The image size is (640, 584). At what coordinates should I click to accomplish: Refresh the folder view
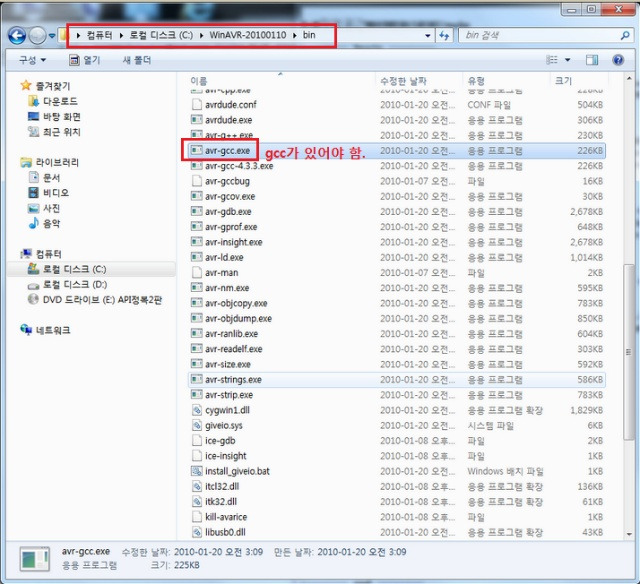[x=444, y=36]
